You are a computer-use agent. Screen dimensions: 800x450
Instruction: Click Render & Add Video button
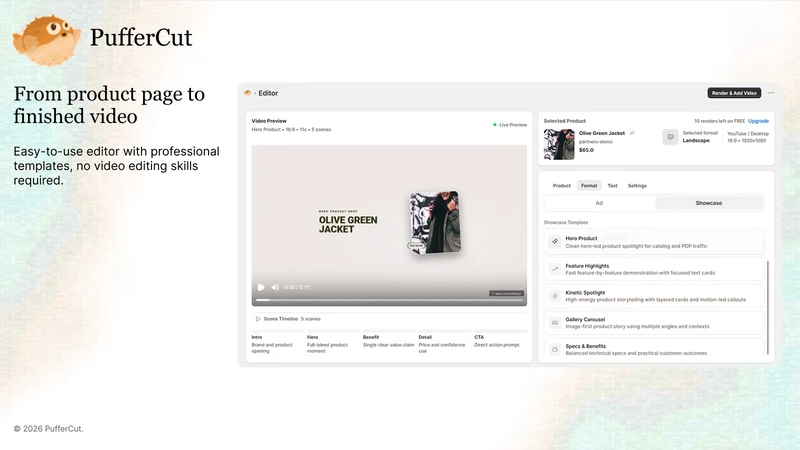tap(734, 93)
